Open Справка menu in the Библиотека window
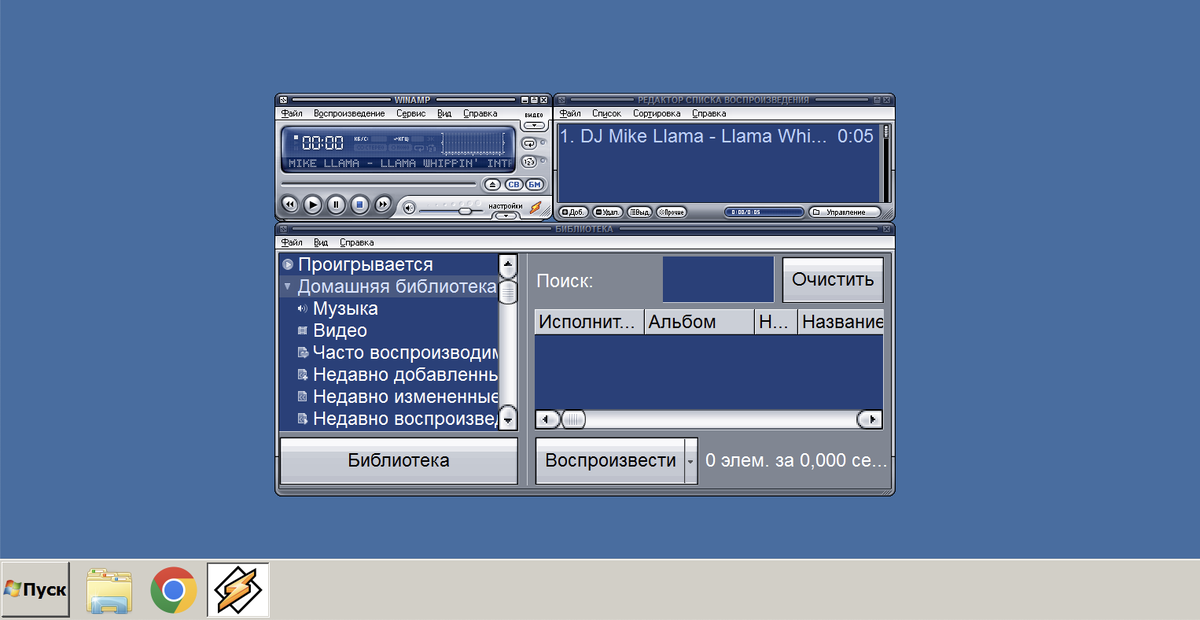Image resolution: width=1200 pixels, height=620 pixels. (357, 242)
